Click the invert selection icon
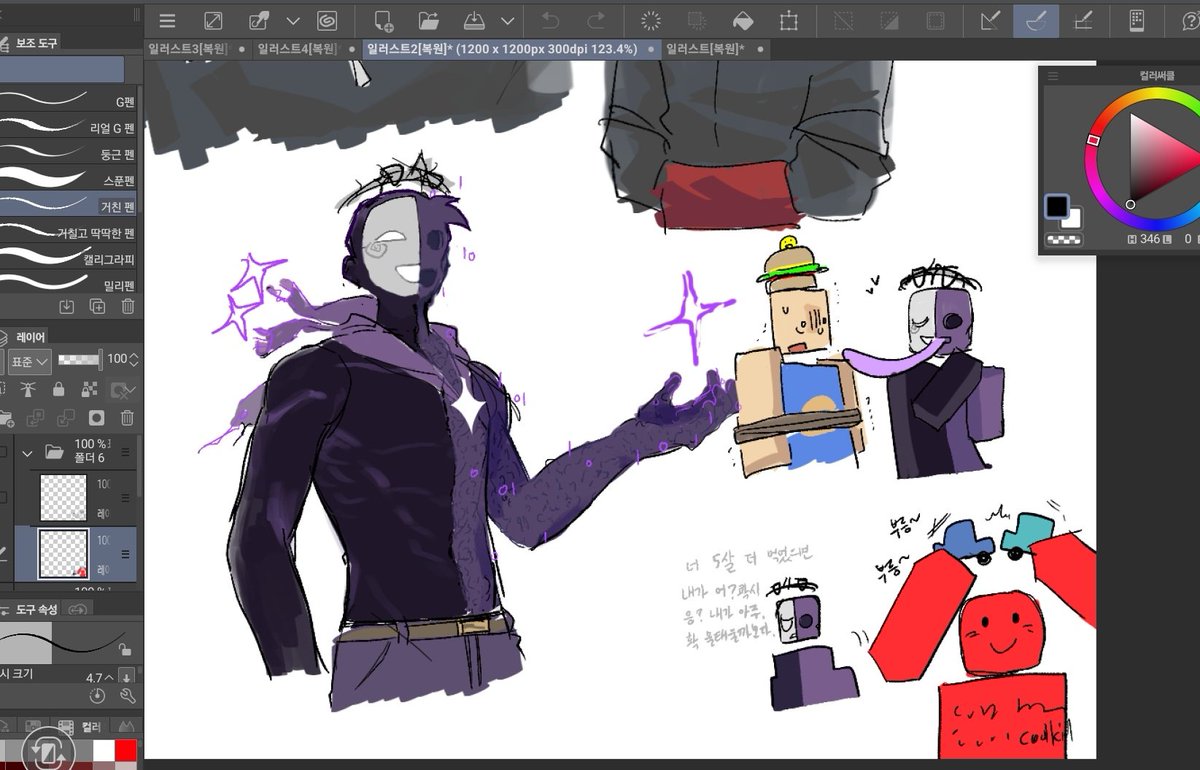Image resolution: width=1200 pixels, height=770 pixels. pyautogui.click(x=890, y=20)
